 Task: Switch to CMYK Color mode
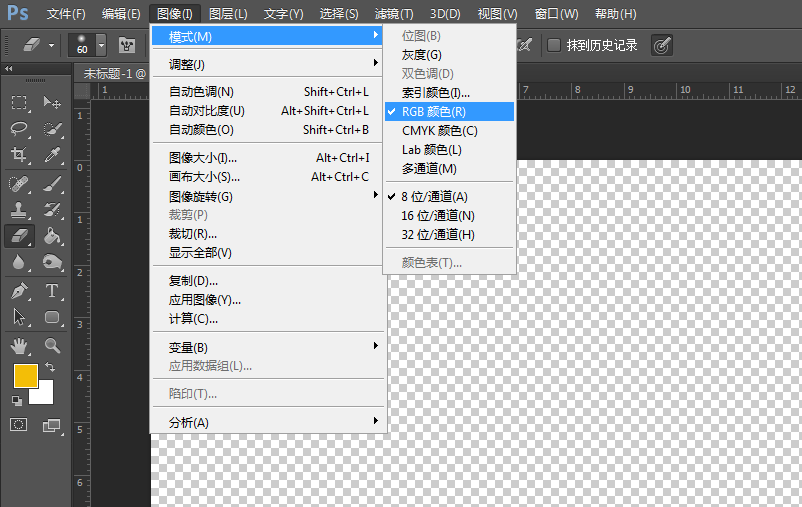449,130
